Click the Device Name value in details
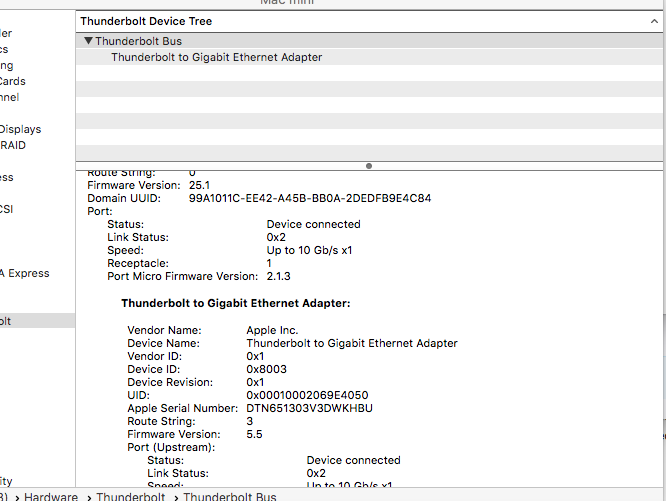 click(352, 343)
